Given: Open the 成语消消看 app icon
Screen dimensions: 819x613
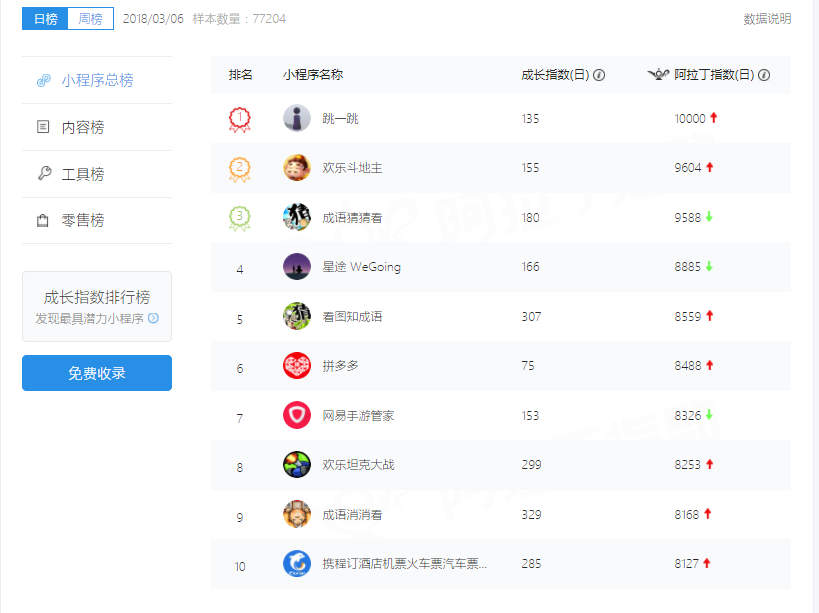Looking at the screenshot, I should pyautogui.click(x=297, y=514).
